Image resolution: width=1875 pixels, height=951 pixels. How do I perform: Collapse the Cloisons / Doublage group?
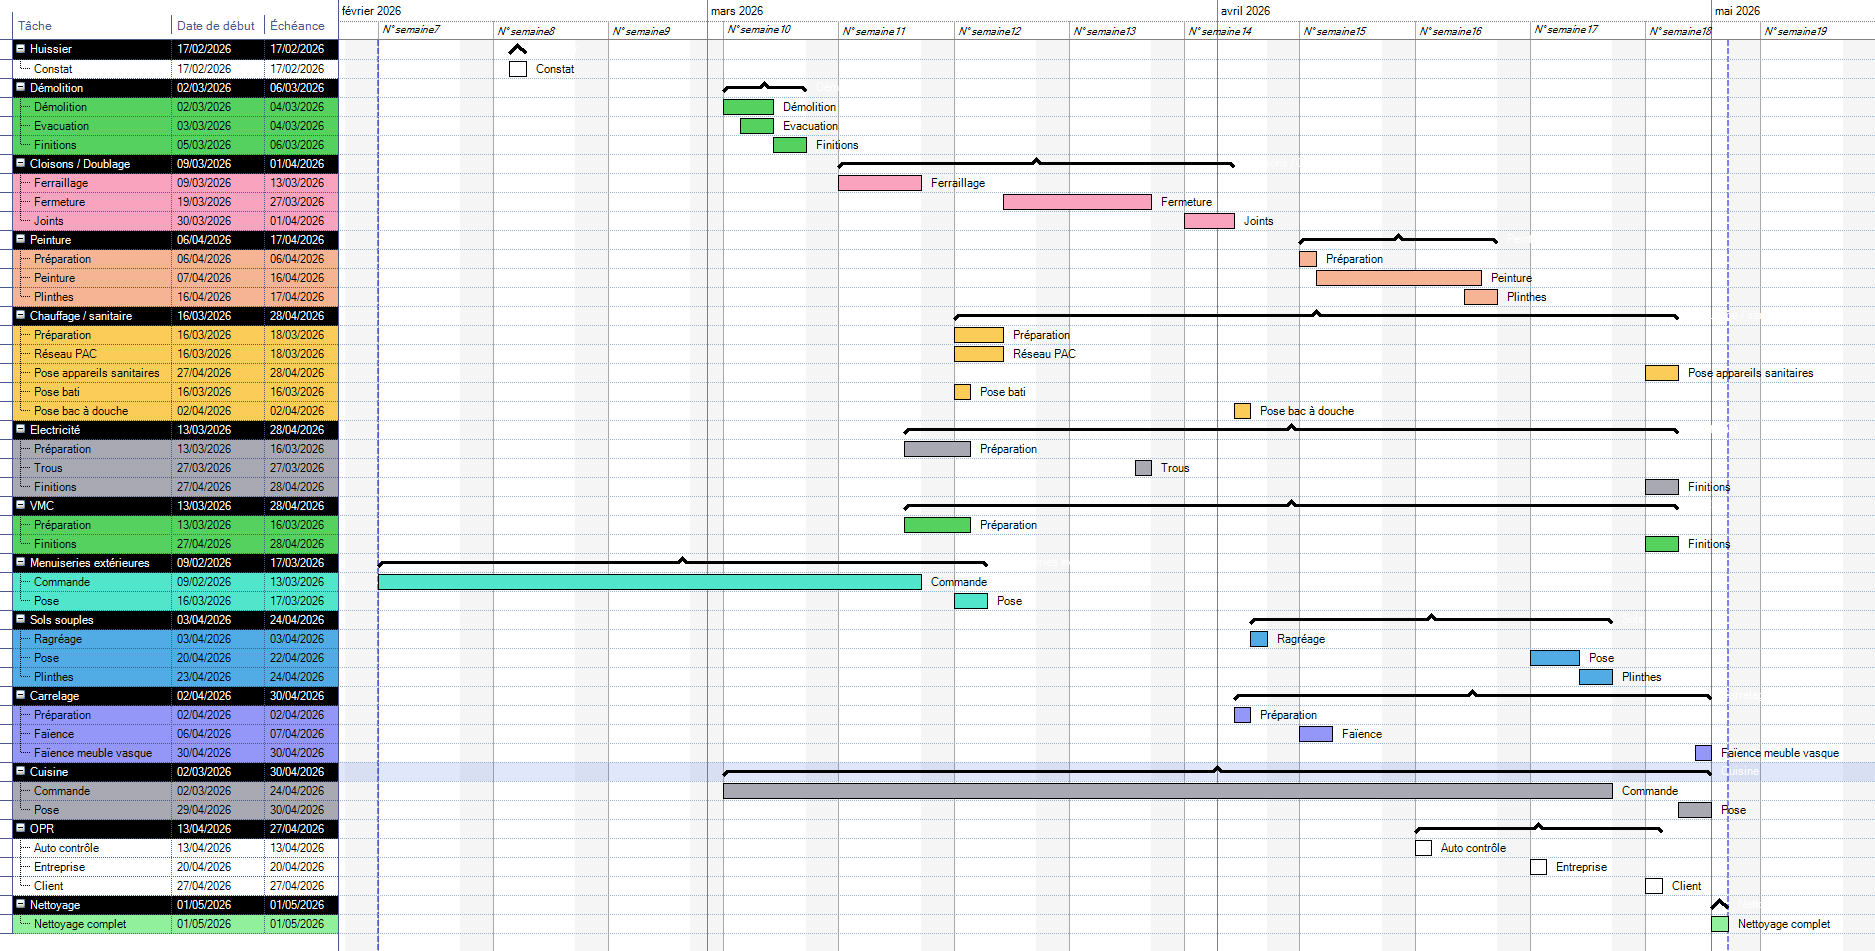pos(20,163)
